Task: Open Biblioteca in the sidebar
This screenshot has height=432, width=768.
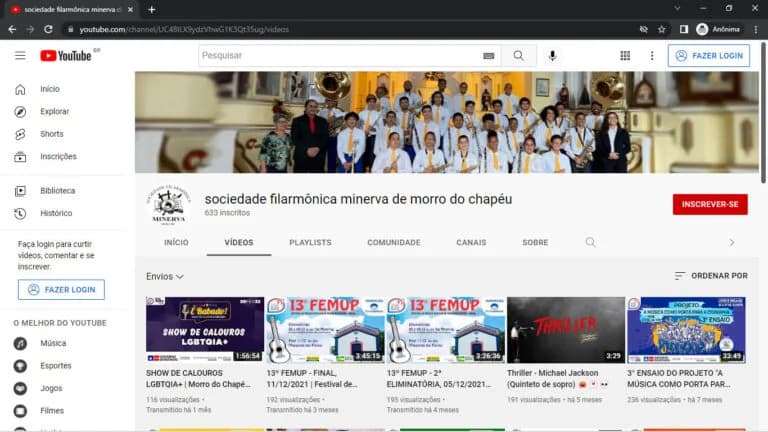Action: pos(57,191)
